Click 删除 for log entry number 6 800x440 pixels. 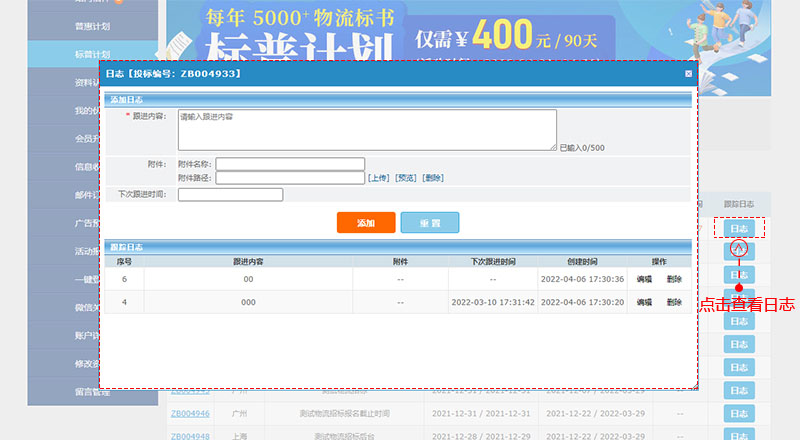click(x=675, y=279)
